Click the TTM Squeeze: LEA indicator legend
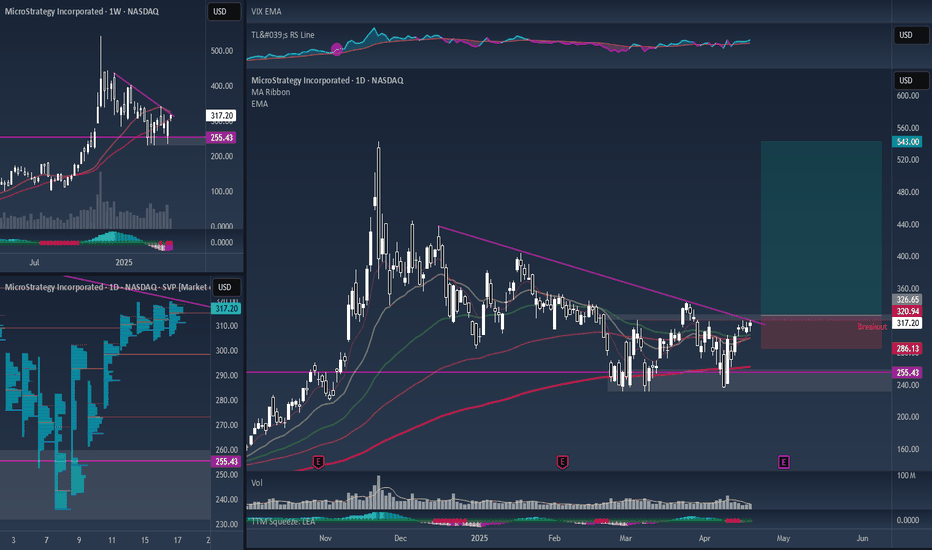Screen dimensions: 932x550 284,521
